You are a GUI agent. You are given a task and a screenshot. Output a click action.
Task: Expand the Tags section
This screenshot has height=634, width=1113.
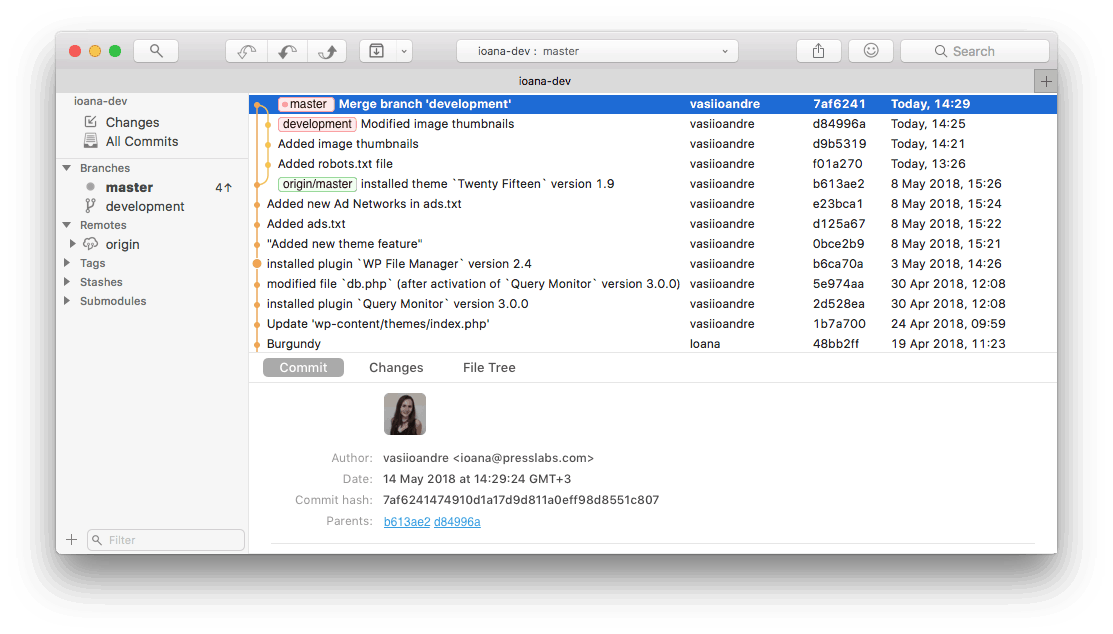(x=67, y=263)
